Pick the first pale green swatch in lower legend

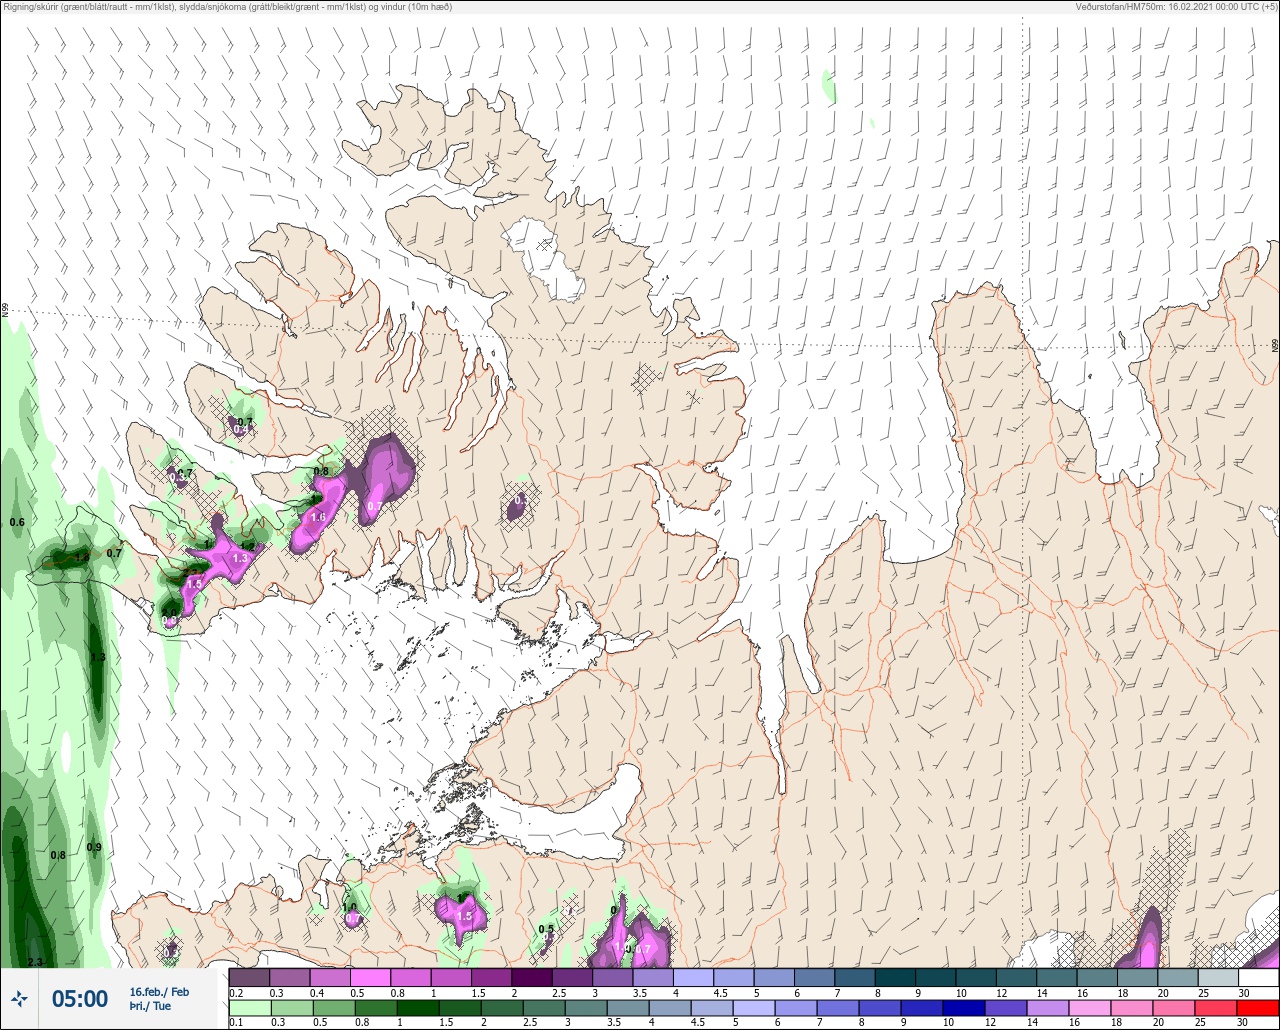[249, 1007]
